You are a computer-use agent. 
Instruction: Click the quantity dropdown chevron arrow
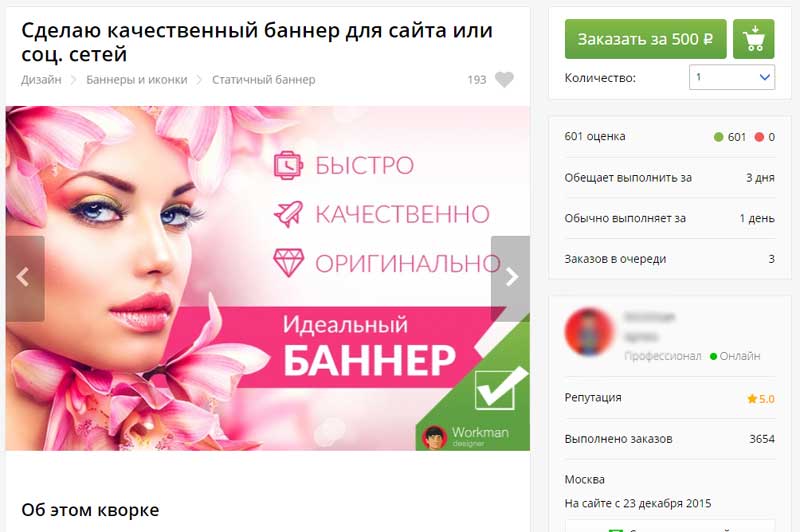(764, 78)
